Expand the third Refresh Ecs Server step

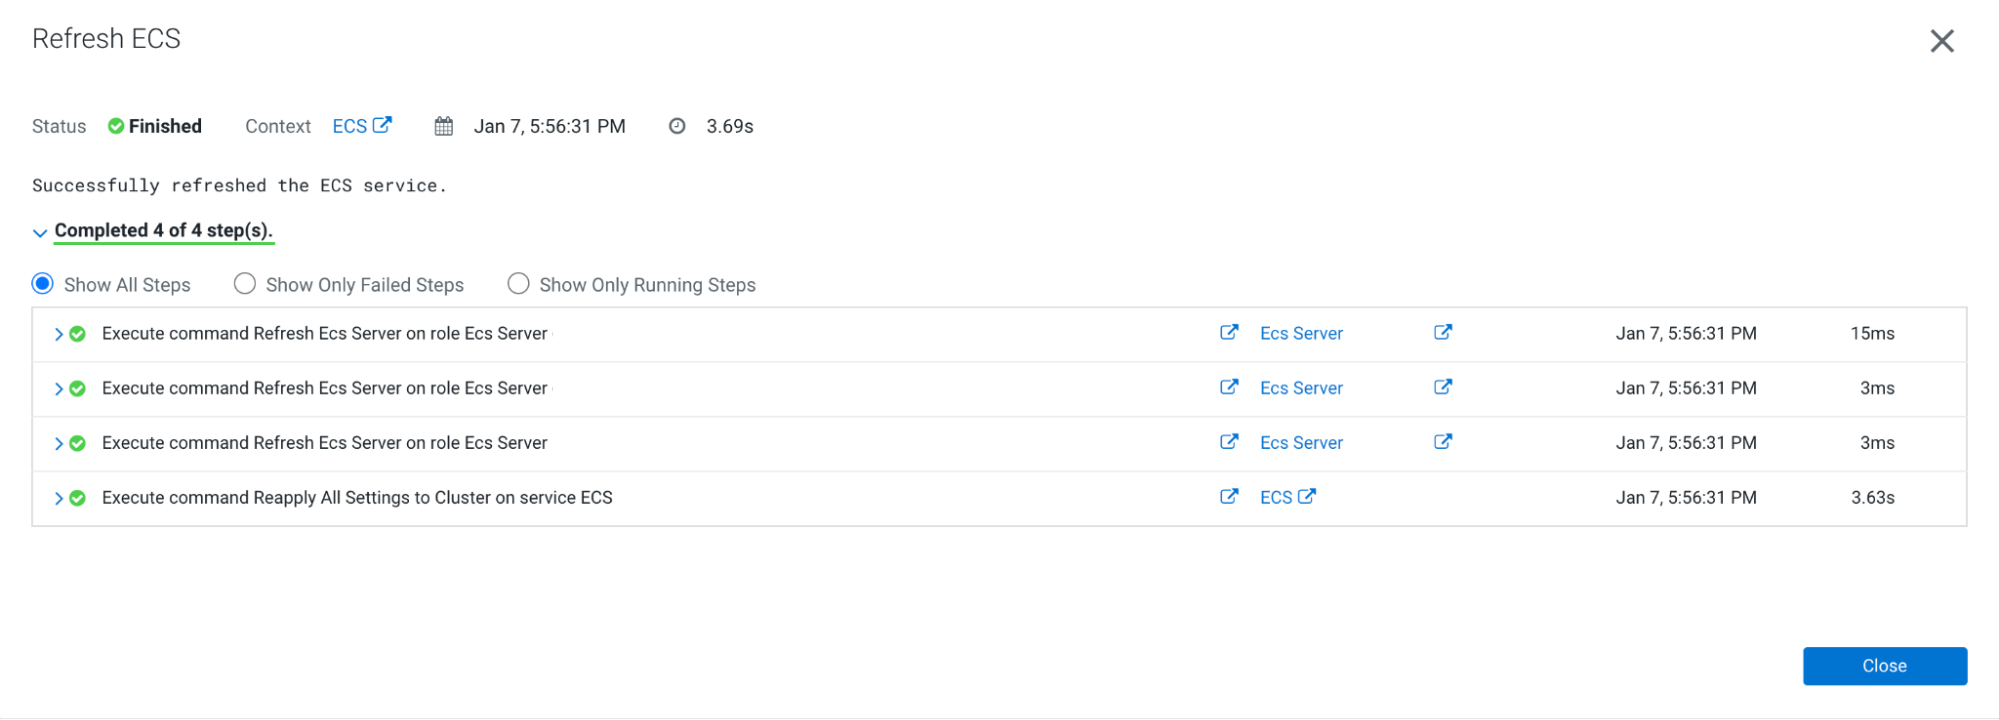tap(59, 443)
